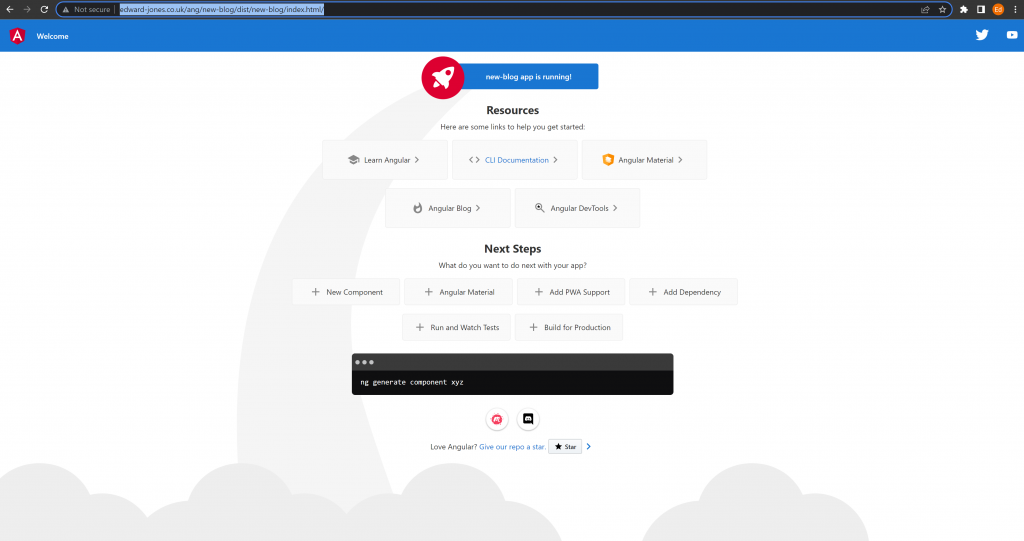Click the plus icon on Add PWA Support
Viewport: 1024px width, 541px height.
(x=539, y=292)
